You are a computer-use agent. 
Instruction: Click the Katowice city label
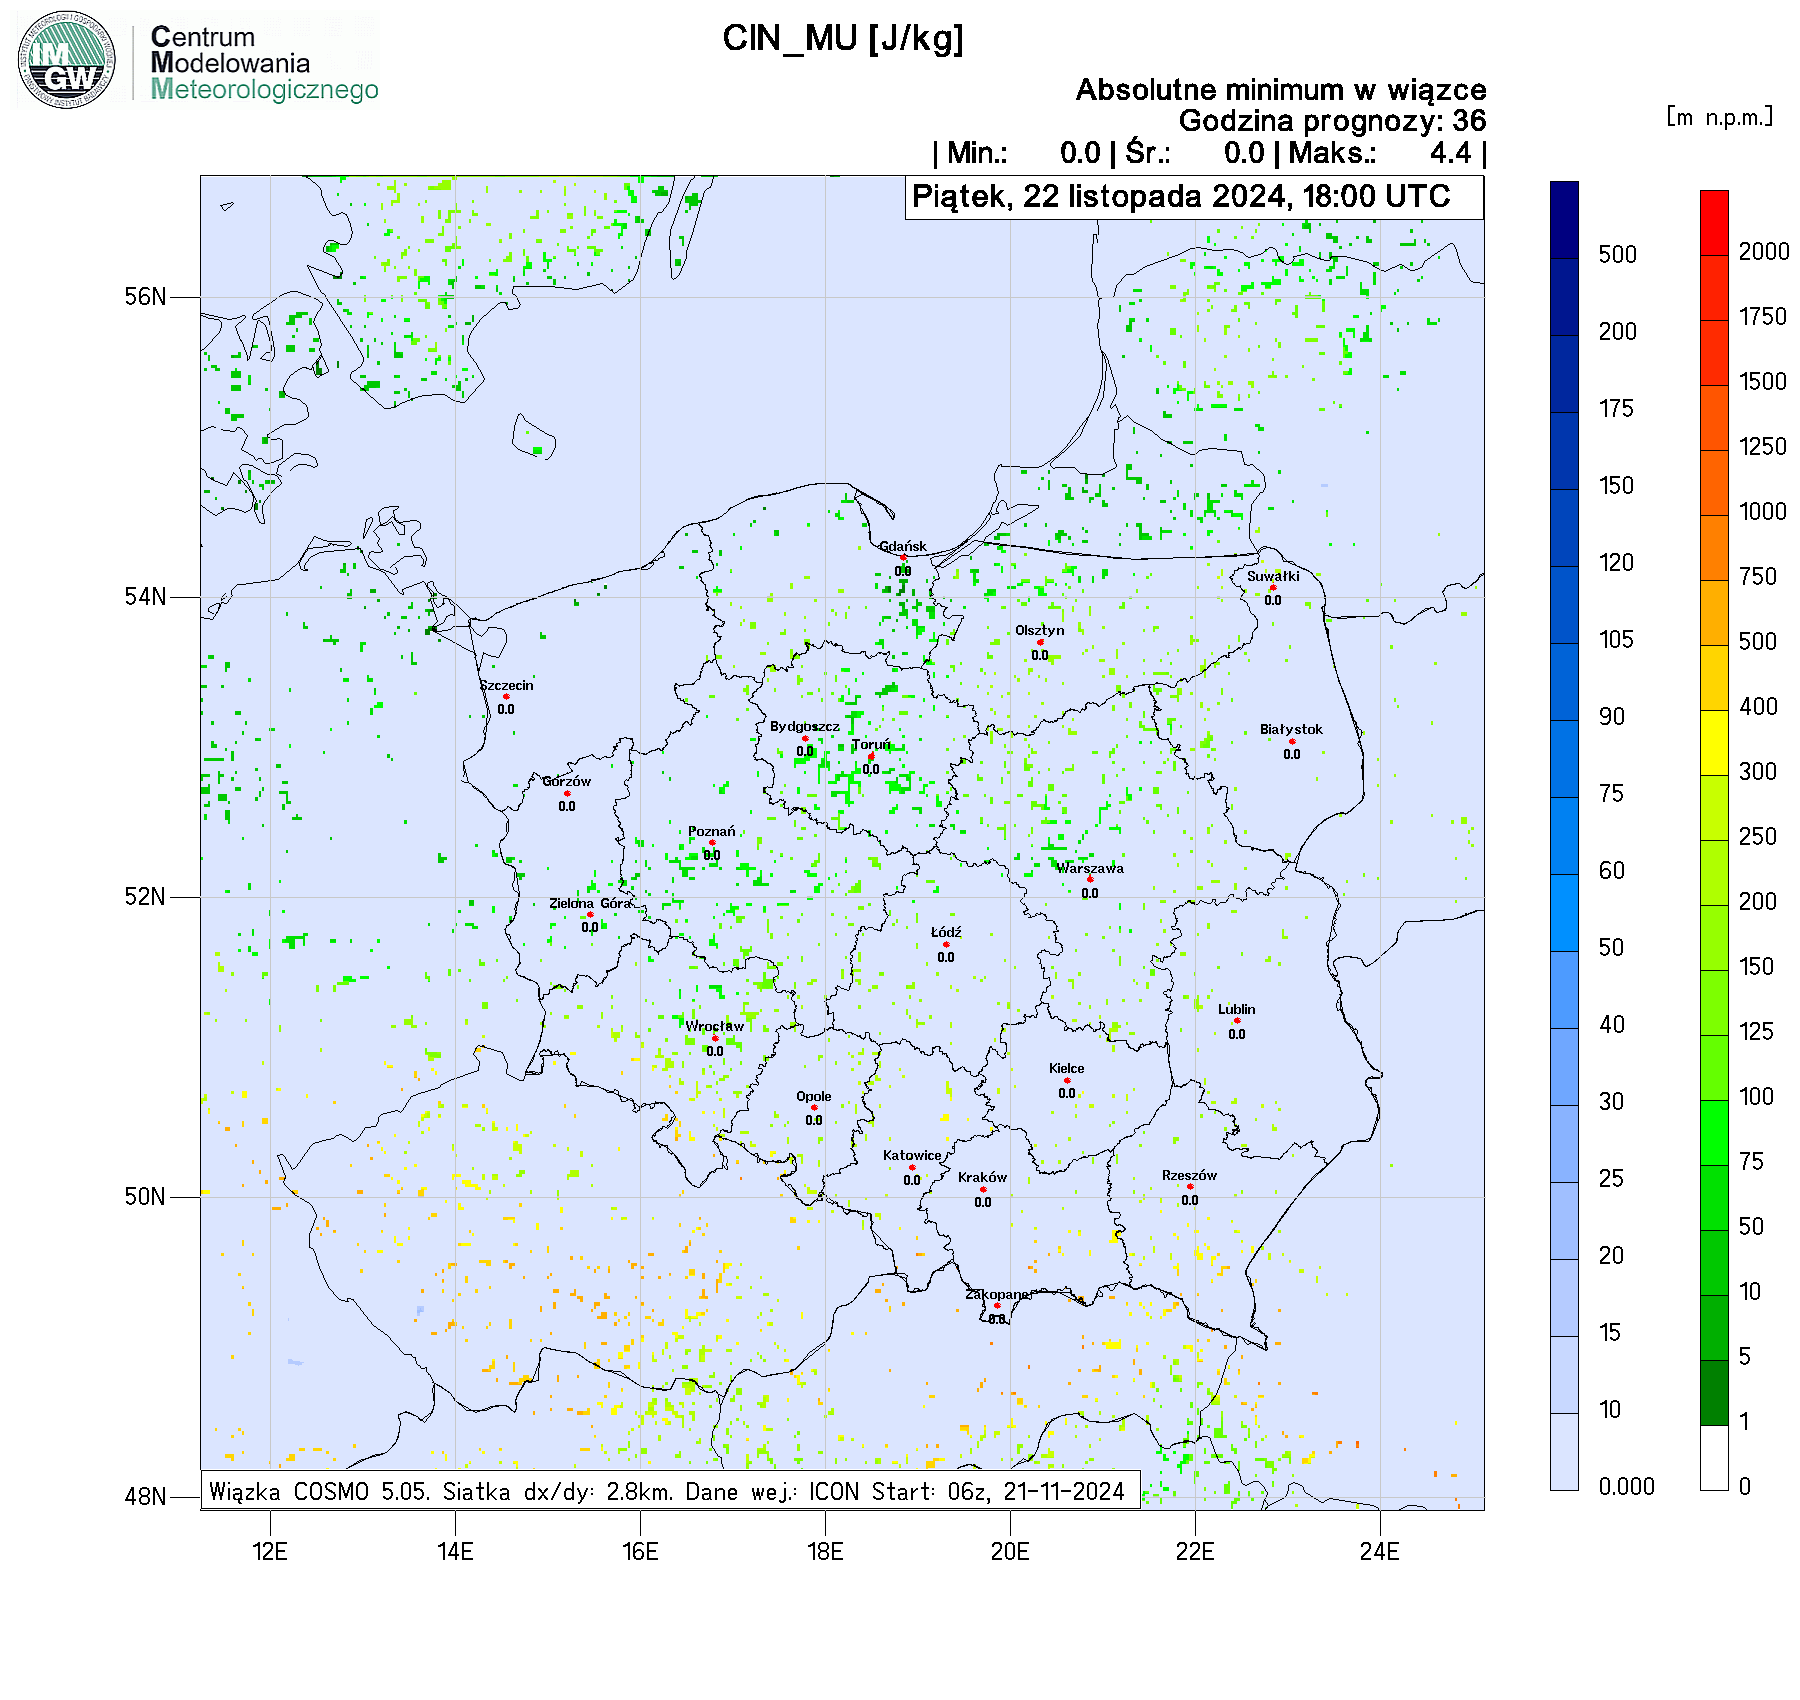point(912,1155)
